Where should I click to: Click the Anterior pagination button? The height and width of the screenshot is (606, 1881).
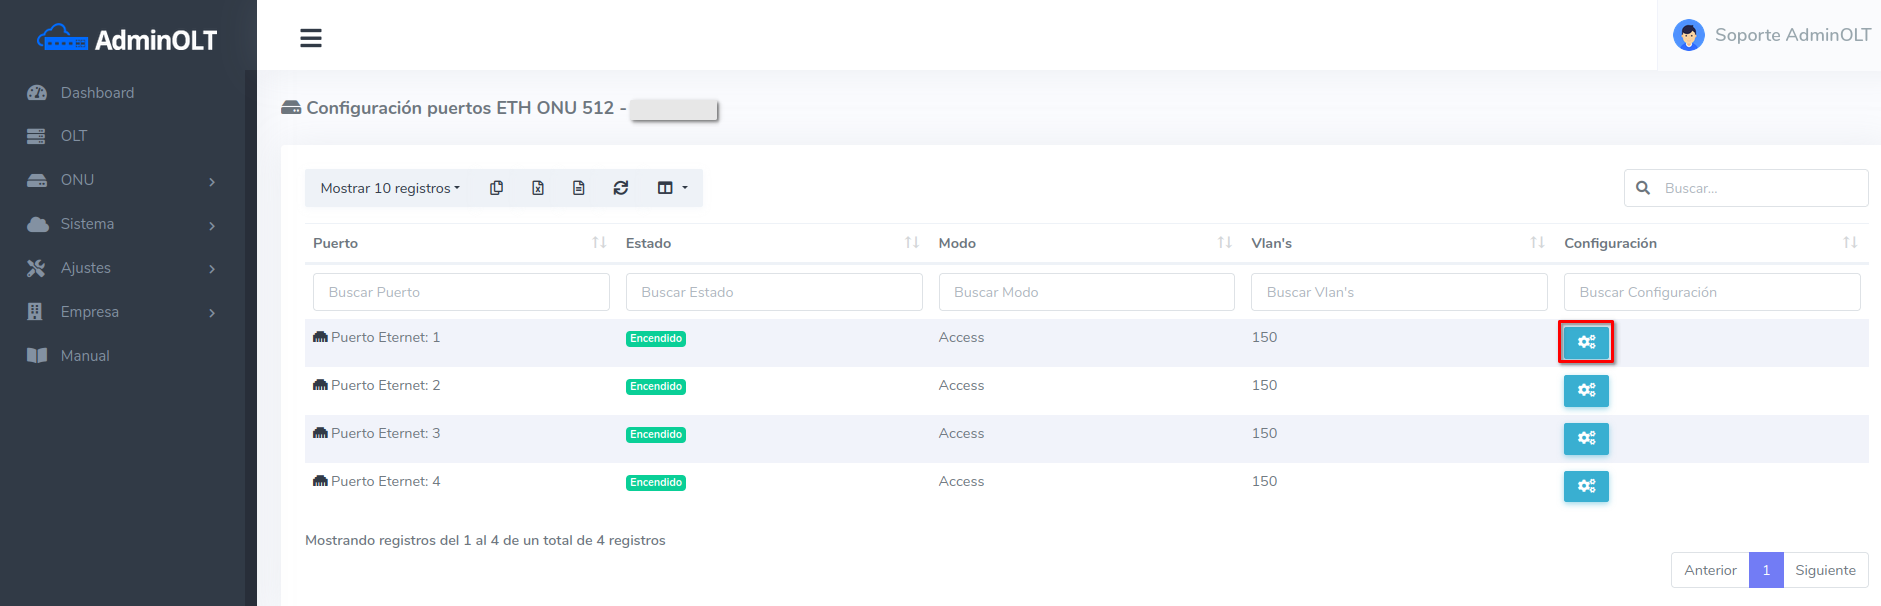(1710, 570)
